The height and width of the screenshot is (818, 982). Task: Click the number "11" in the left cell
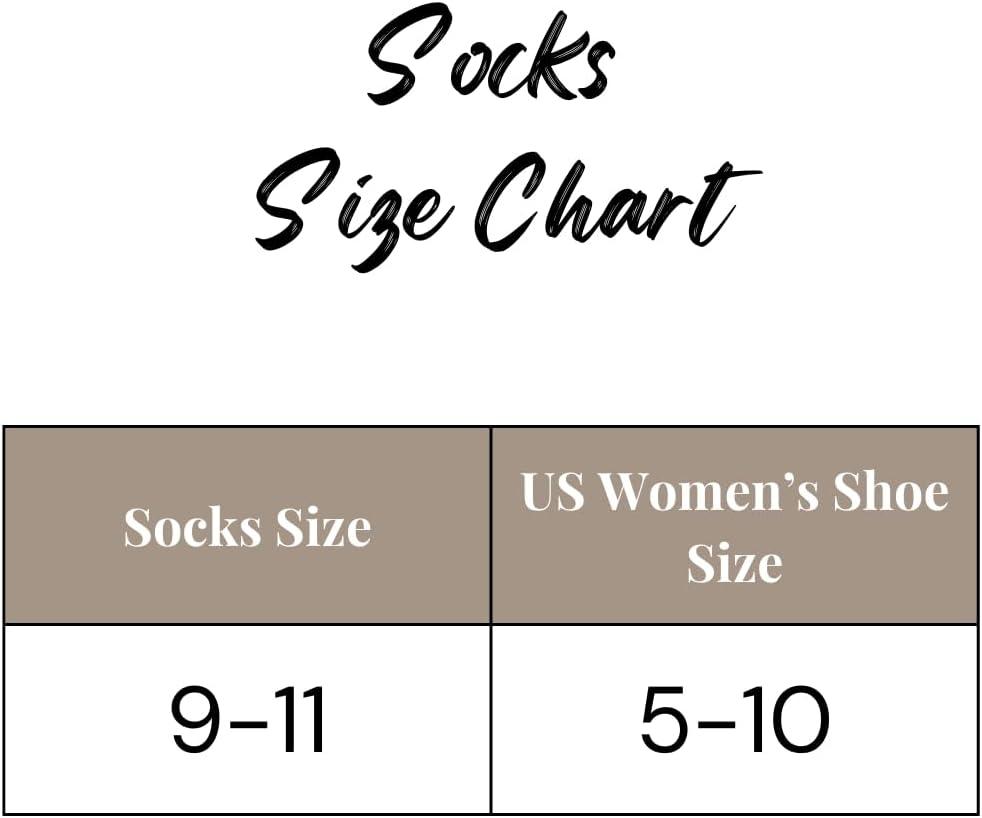300,720
